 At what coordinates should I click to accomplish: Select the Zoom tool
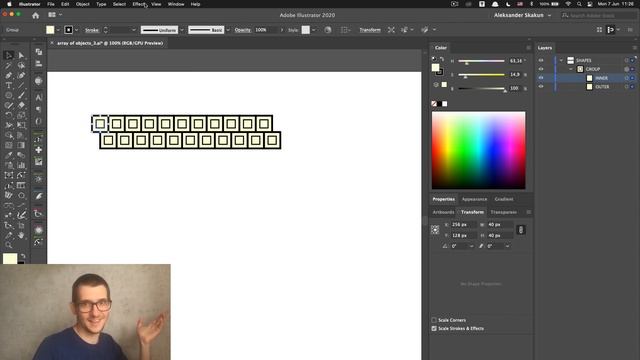point(9,245)
